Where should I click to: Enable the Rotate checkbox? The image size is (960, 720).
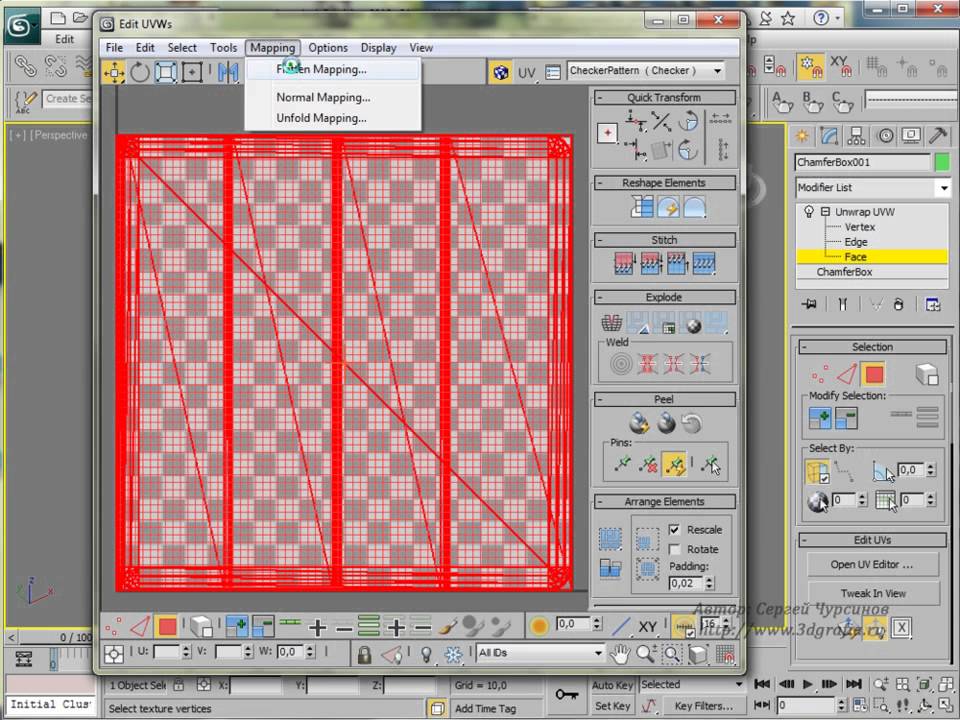[x=674, y=549]
